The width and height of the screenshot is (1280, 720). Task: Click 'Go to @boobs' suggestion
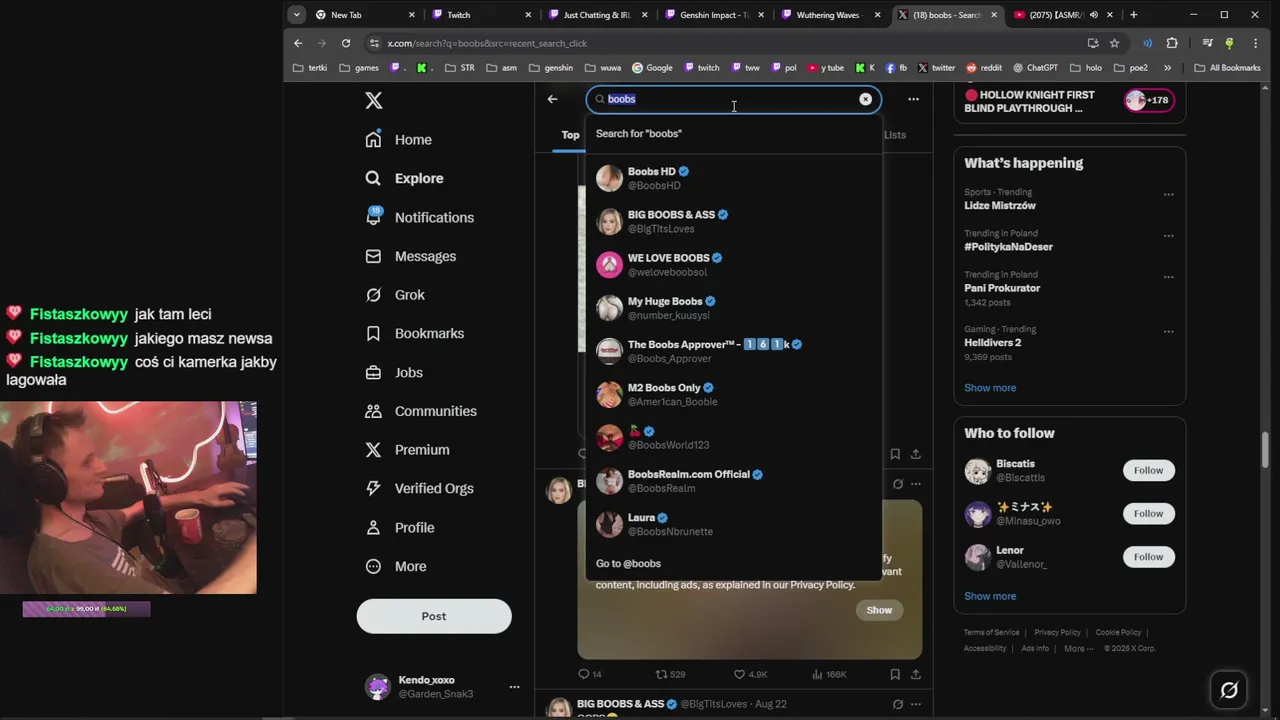pos(733,563)
